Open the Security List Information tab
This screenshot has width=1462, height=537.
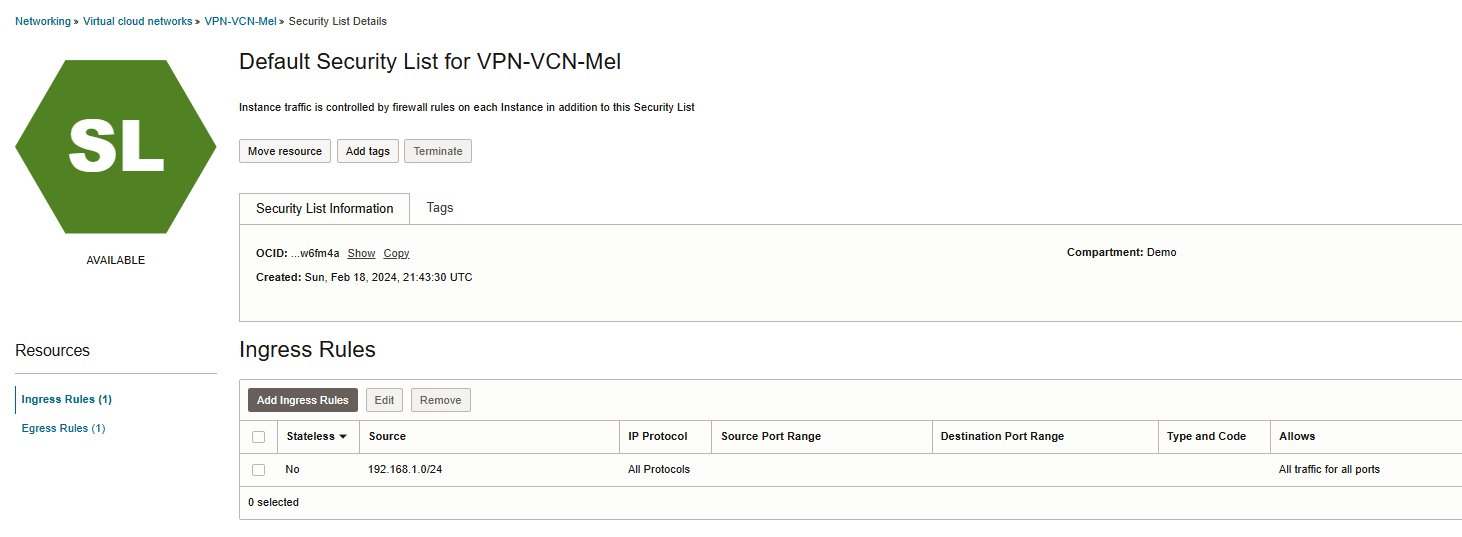324,209
